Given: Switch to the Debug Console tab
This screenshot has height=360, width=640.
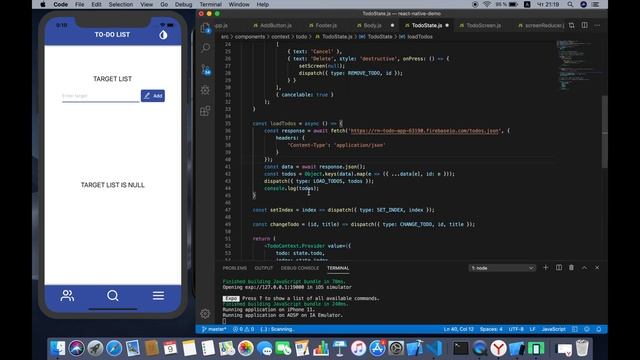Looking at the screenshot, I should (300, 268).
